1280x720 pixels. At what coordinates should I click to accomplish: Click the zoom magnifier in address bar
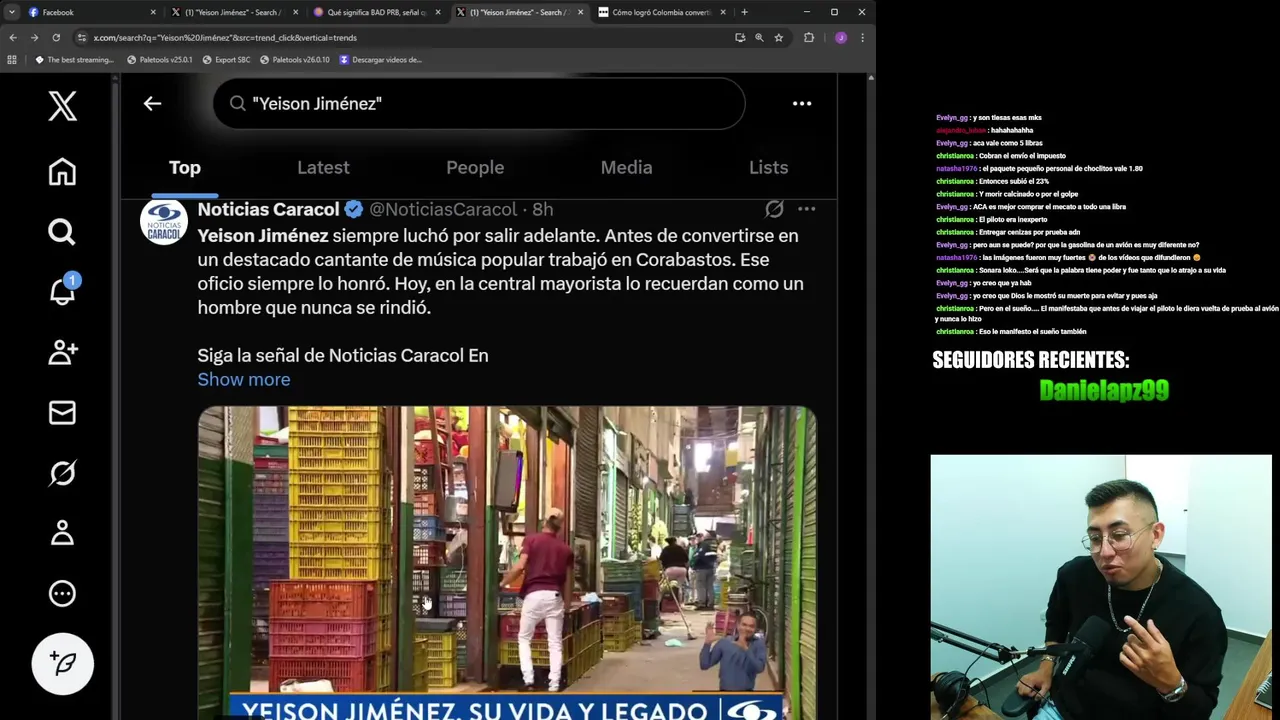point(759,37)
